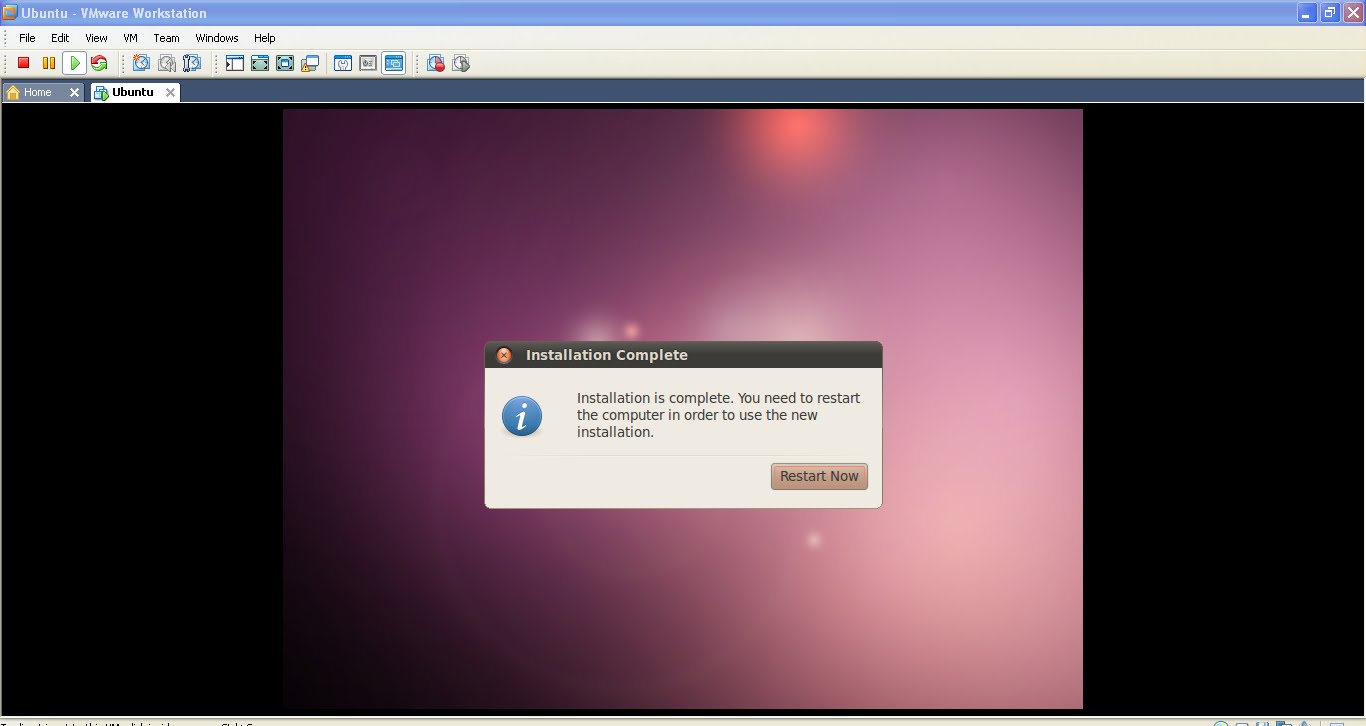Click the blue info icon in the dialog
The width and height of the screenshot is (1366, 726).
(x=522, y=416)
